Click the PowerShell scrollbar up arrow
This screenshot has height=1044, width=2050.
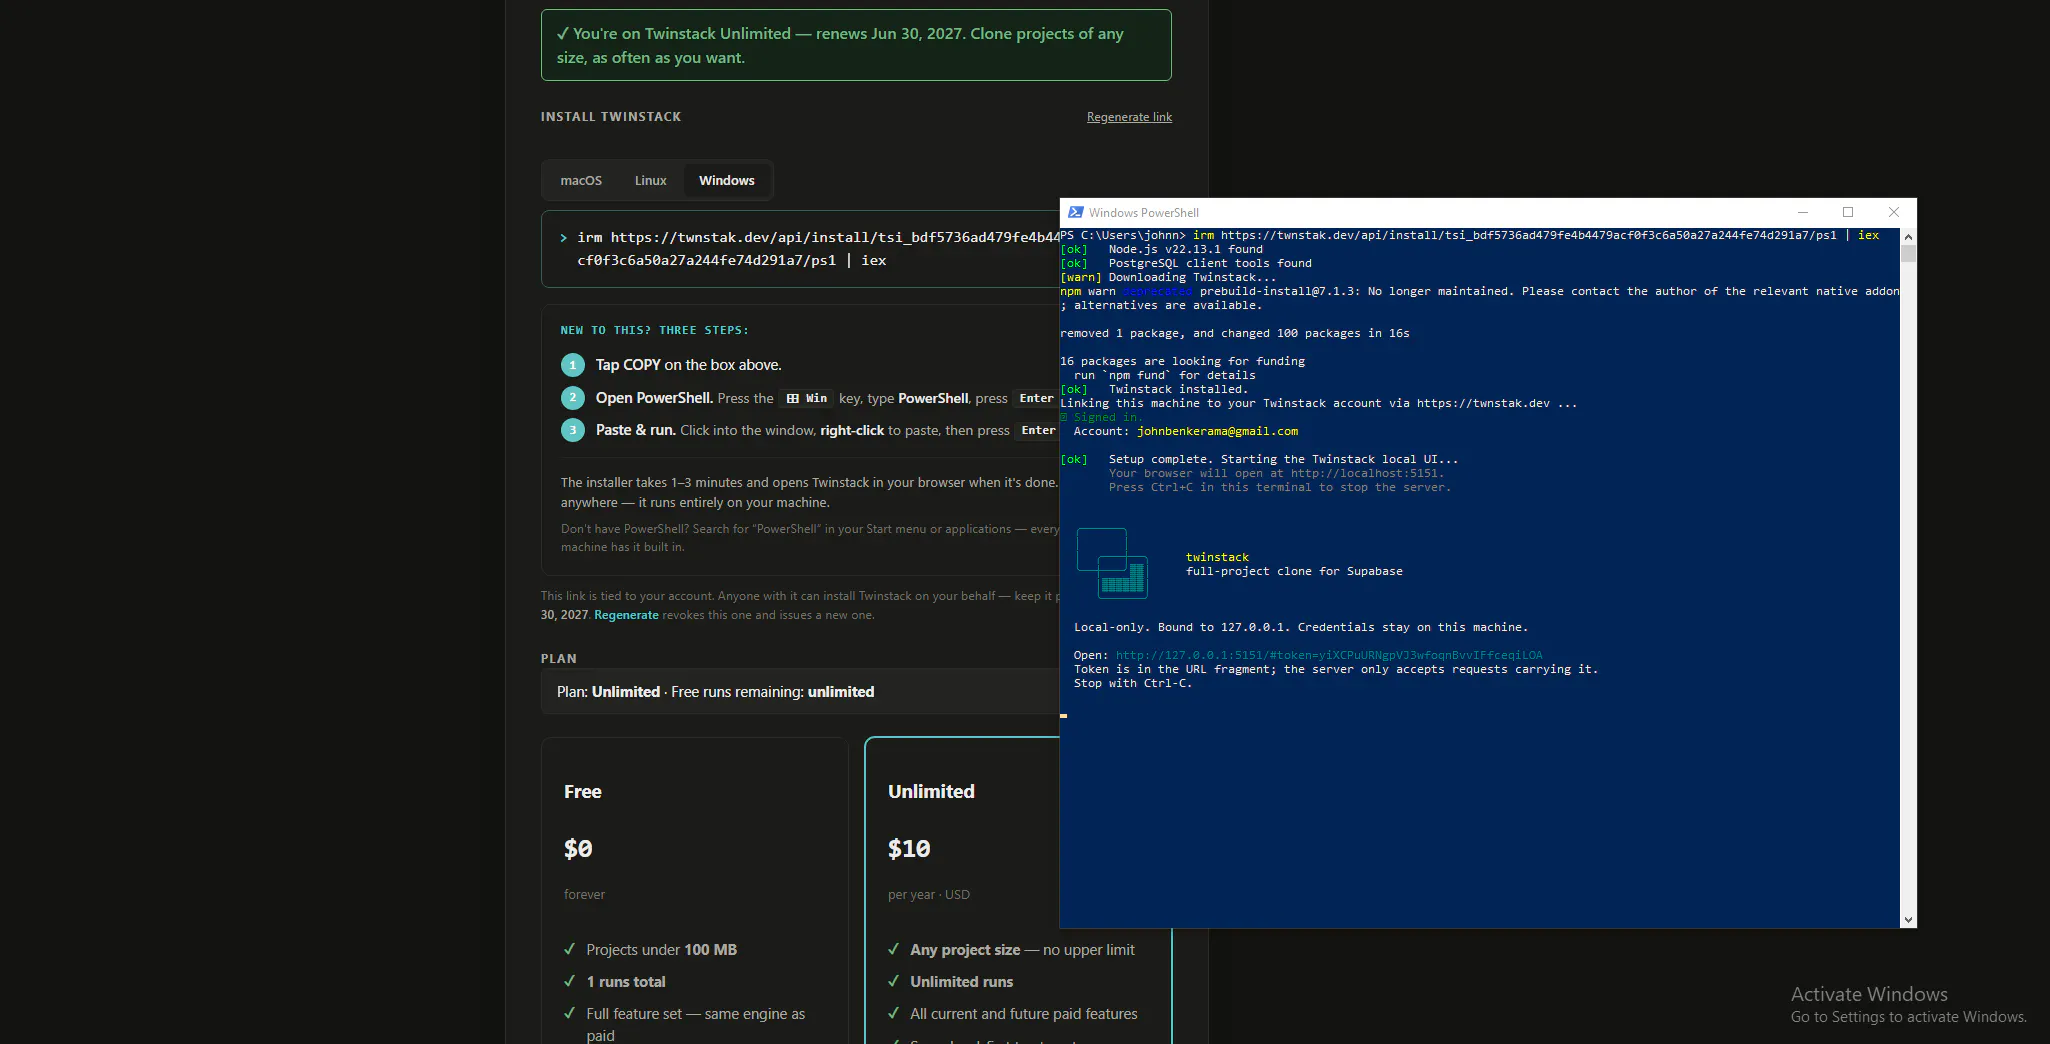click(x=1908, y=237)
